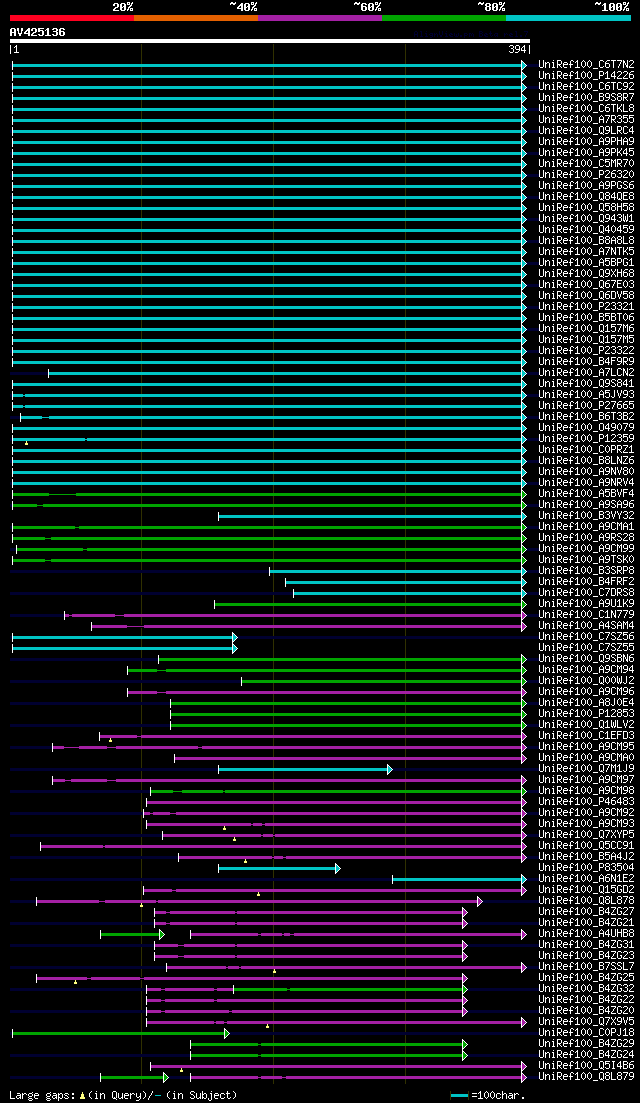
Task: Click the cyan alignment bar for UniRef100_C7SZ55
Action: (x=124, y=649)
